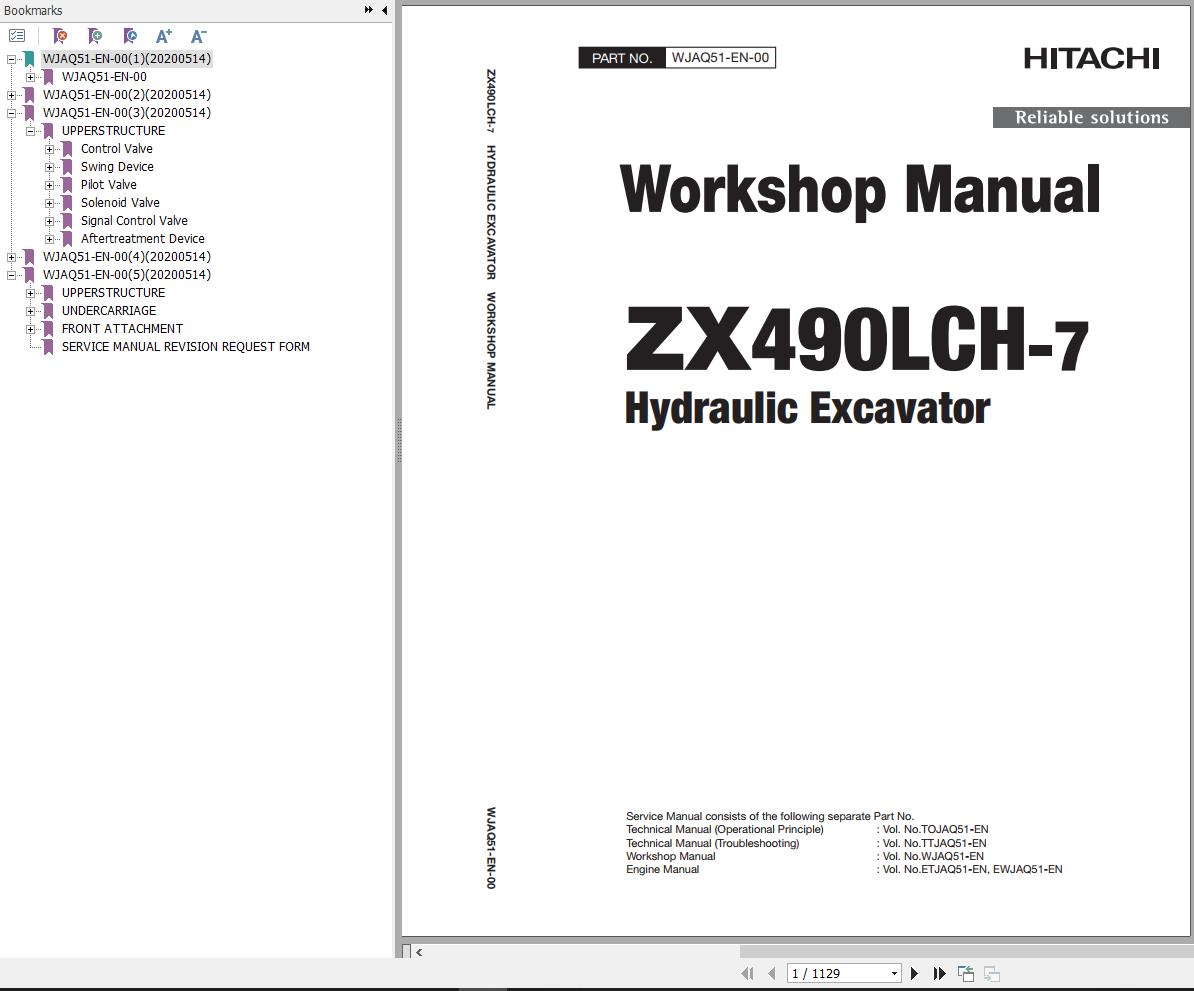Jump to the last page

(x=939, y=973)
